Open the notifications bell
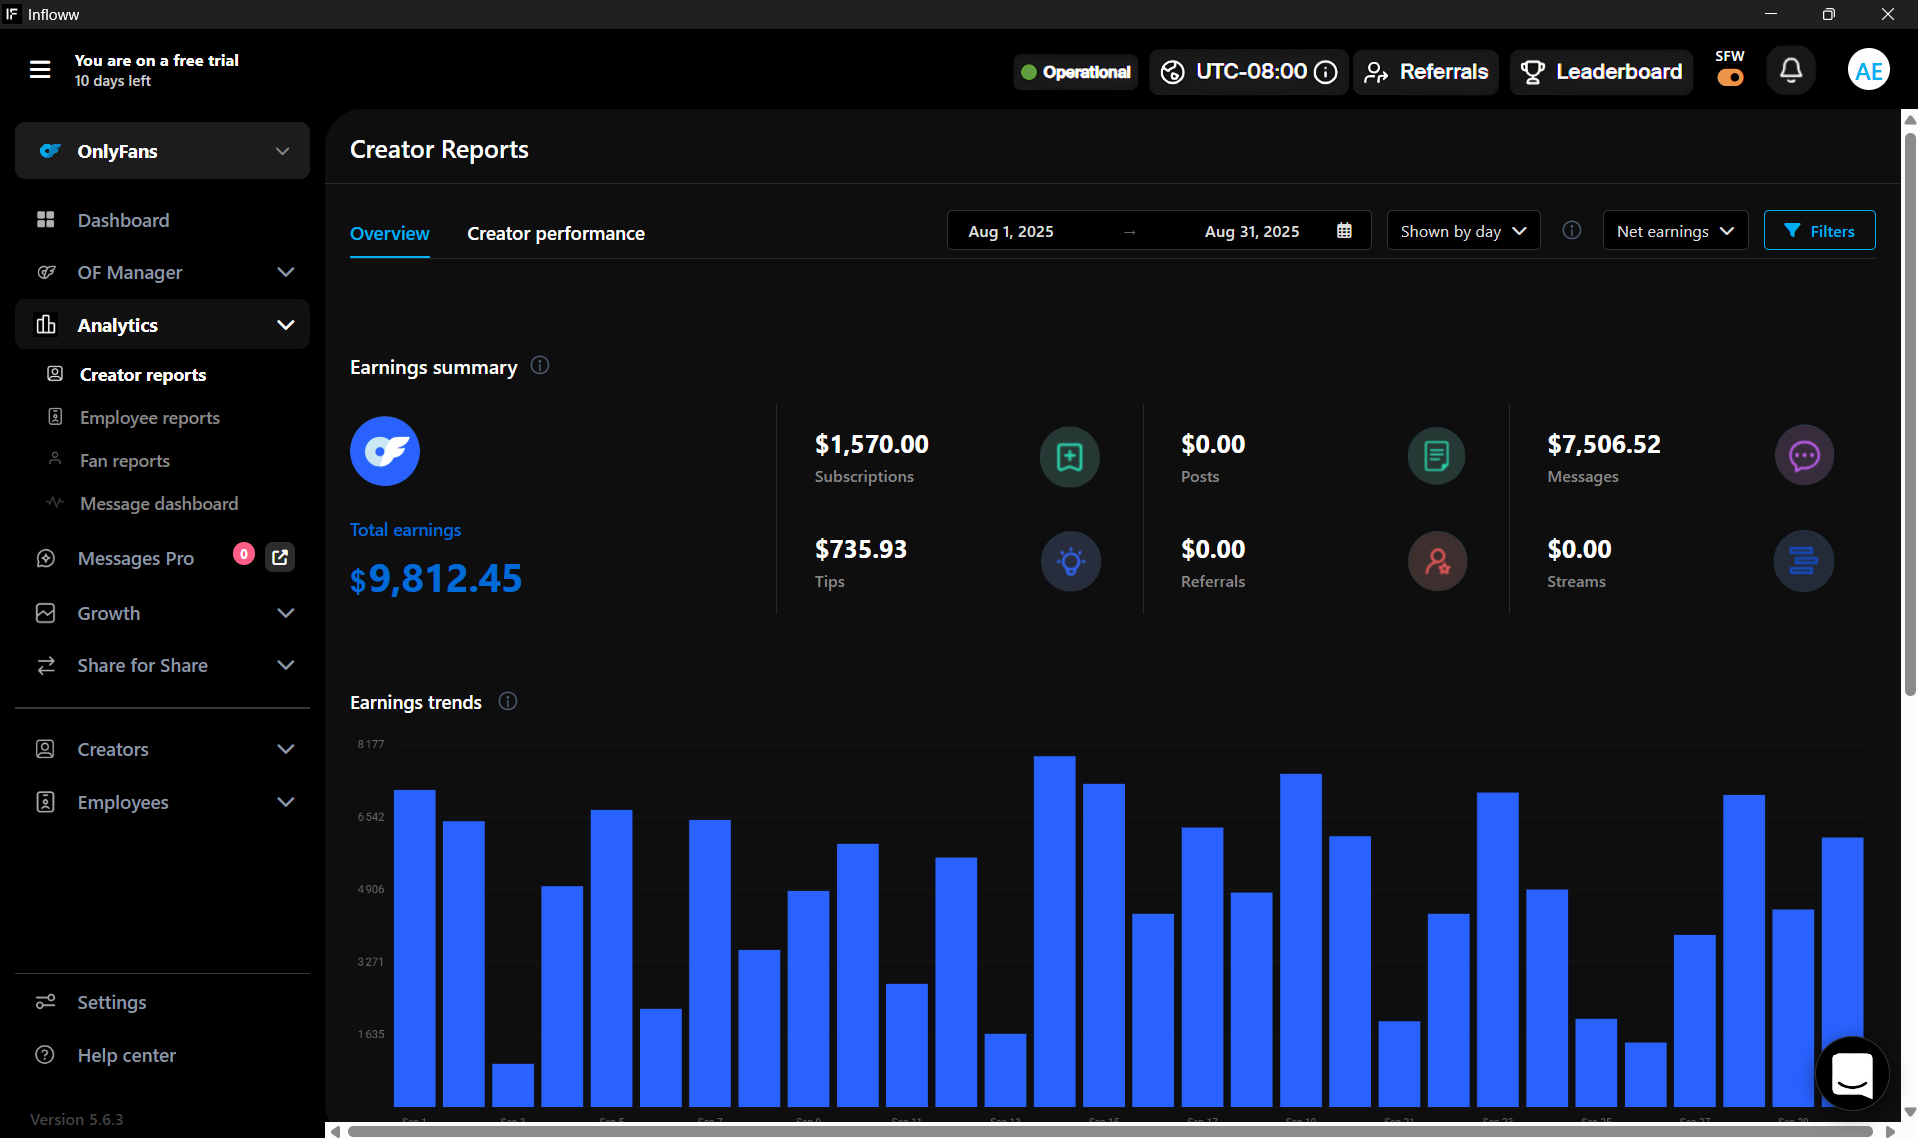 (1790, 71)
